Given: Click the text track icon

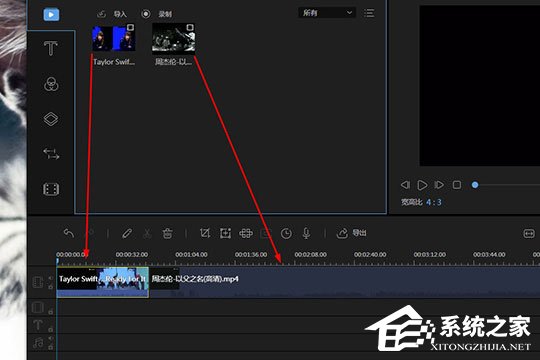Looking at the screenshot, I should [38, 325].
